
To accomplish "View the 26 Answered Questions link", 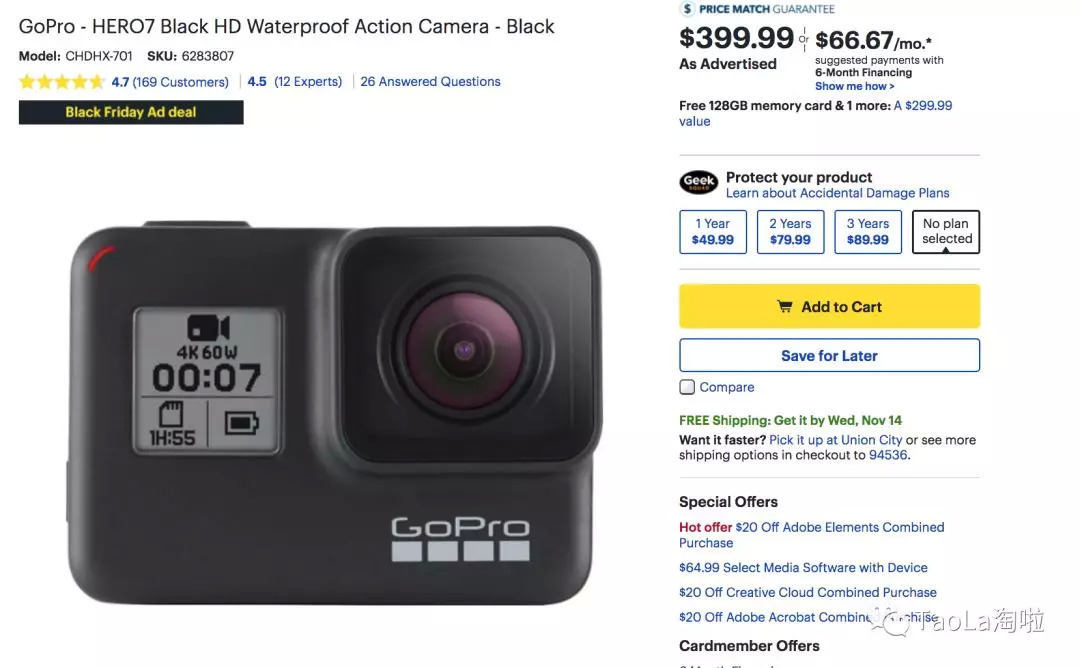I will [x=430, y=82].
